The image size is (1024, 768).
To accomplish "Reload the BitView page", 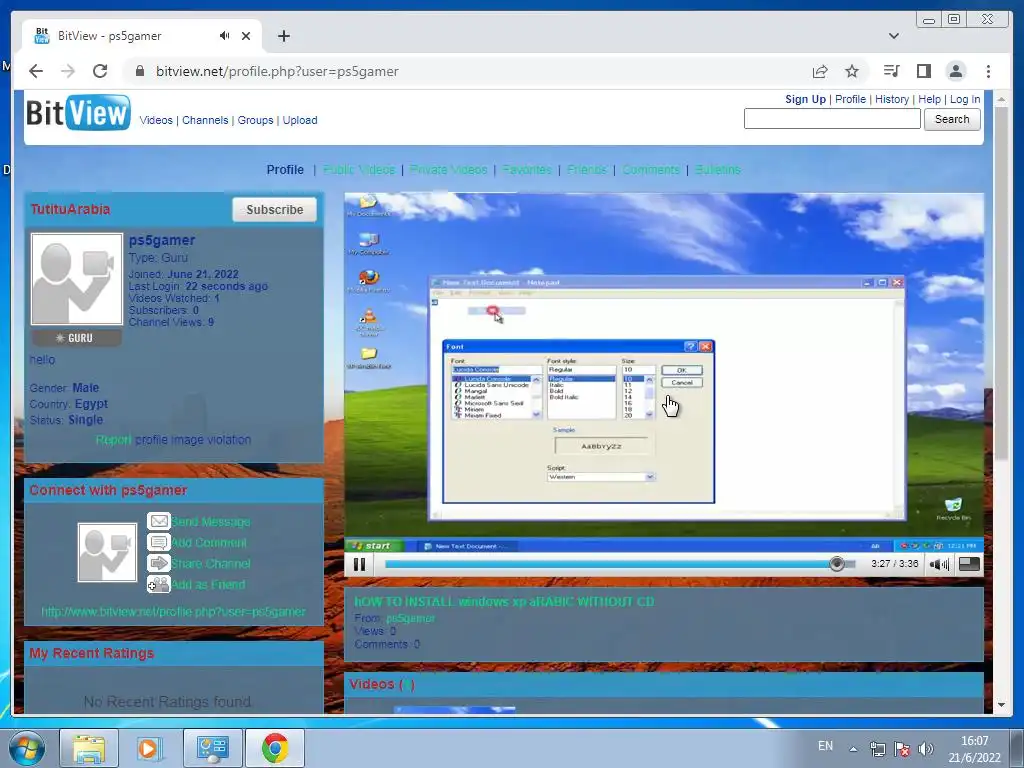I will pos(100,71).
